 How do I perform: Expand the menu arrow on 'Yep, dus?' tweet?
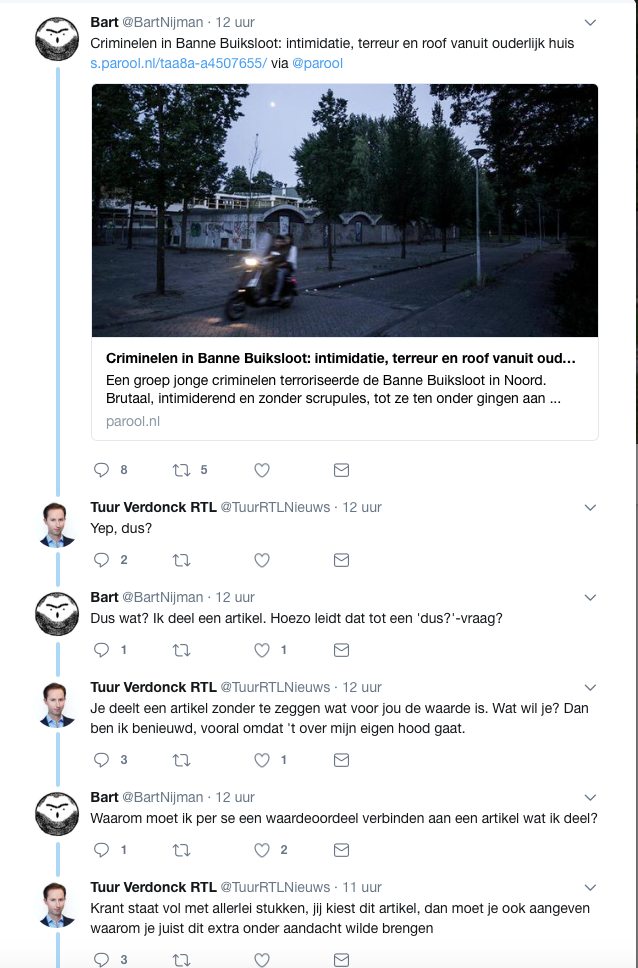point(590,507)
